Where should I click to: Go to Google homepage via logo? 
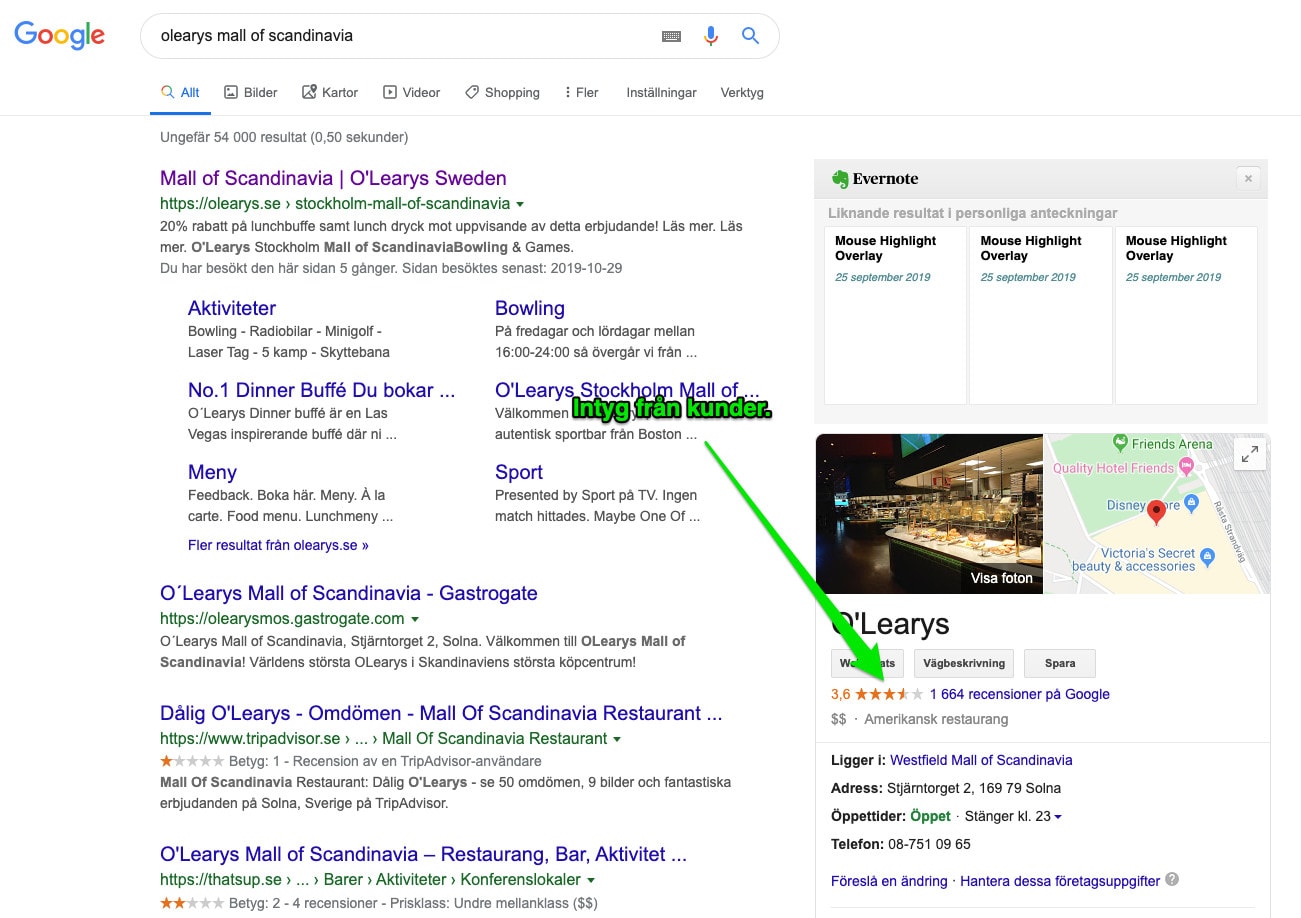pyautogui.click(x=59, y=36)
